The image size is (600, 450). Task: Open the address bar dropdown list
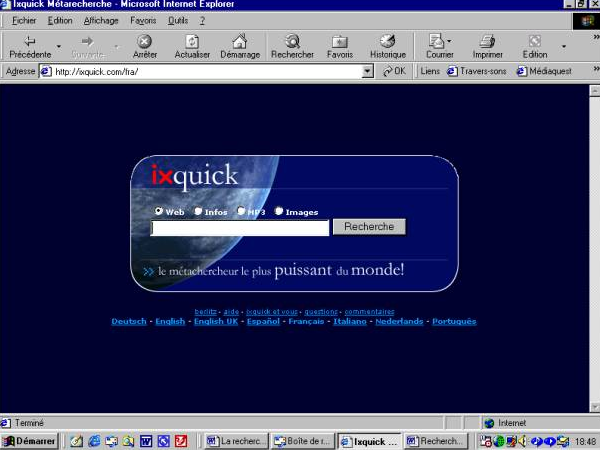[367, 71]
